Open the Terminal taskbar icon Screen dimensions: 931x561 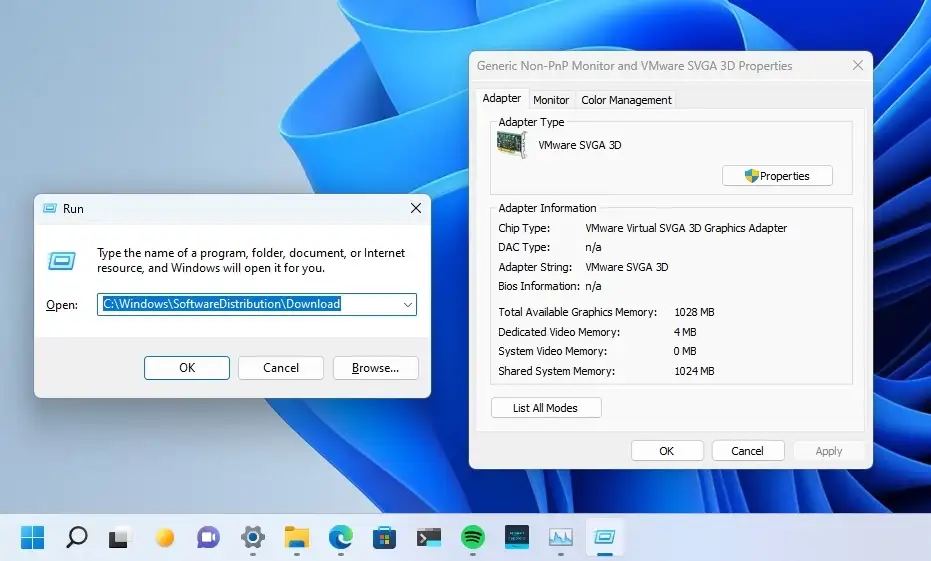(429, 538)
